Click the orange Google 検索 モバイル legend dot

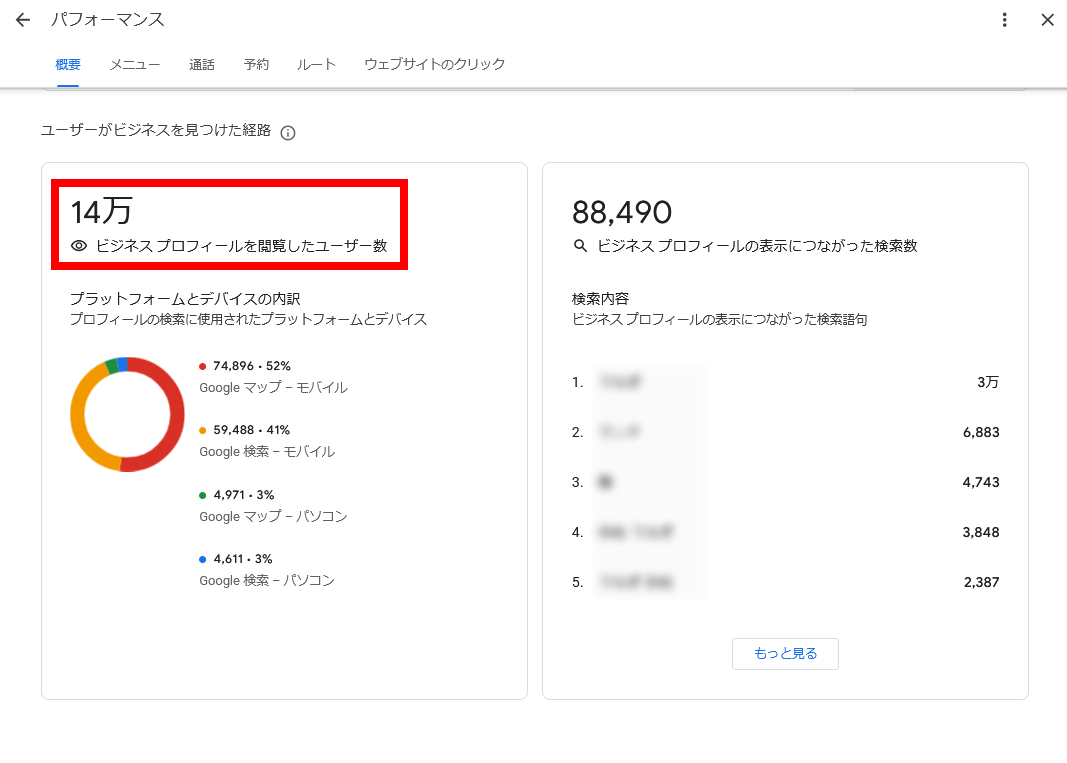point(203,431)
